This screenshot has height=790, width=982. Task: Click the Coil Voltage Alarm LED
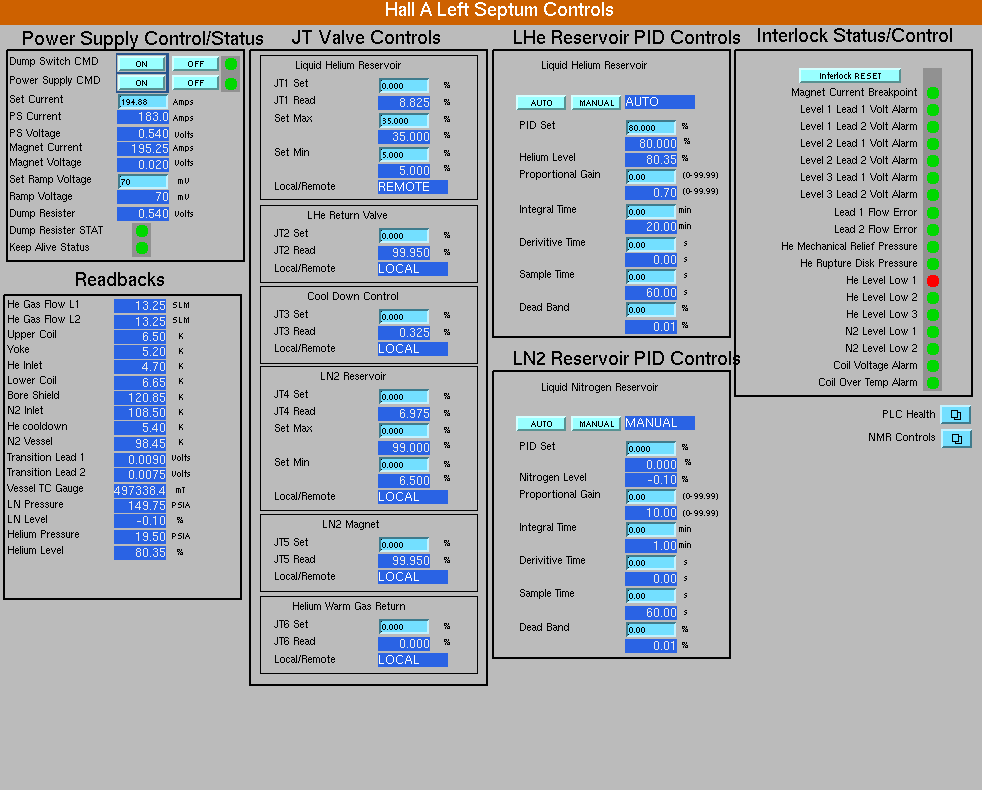coord(933,366)
